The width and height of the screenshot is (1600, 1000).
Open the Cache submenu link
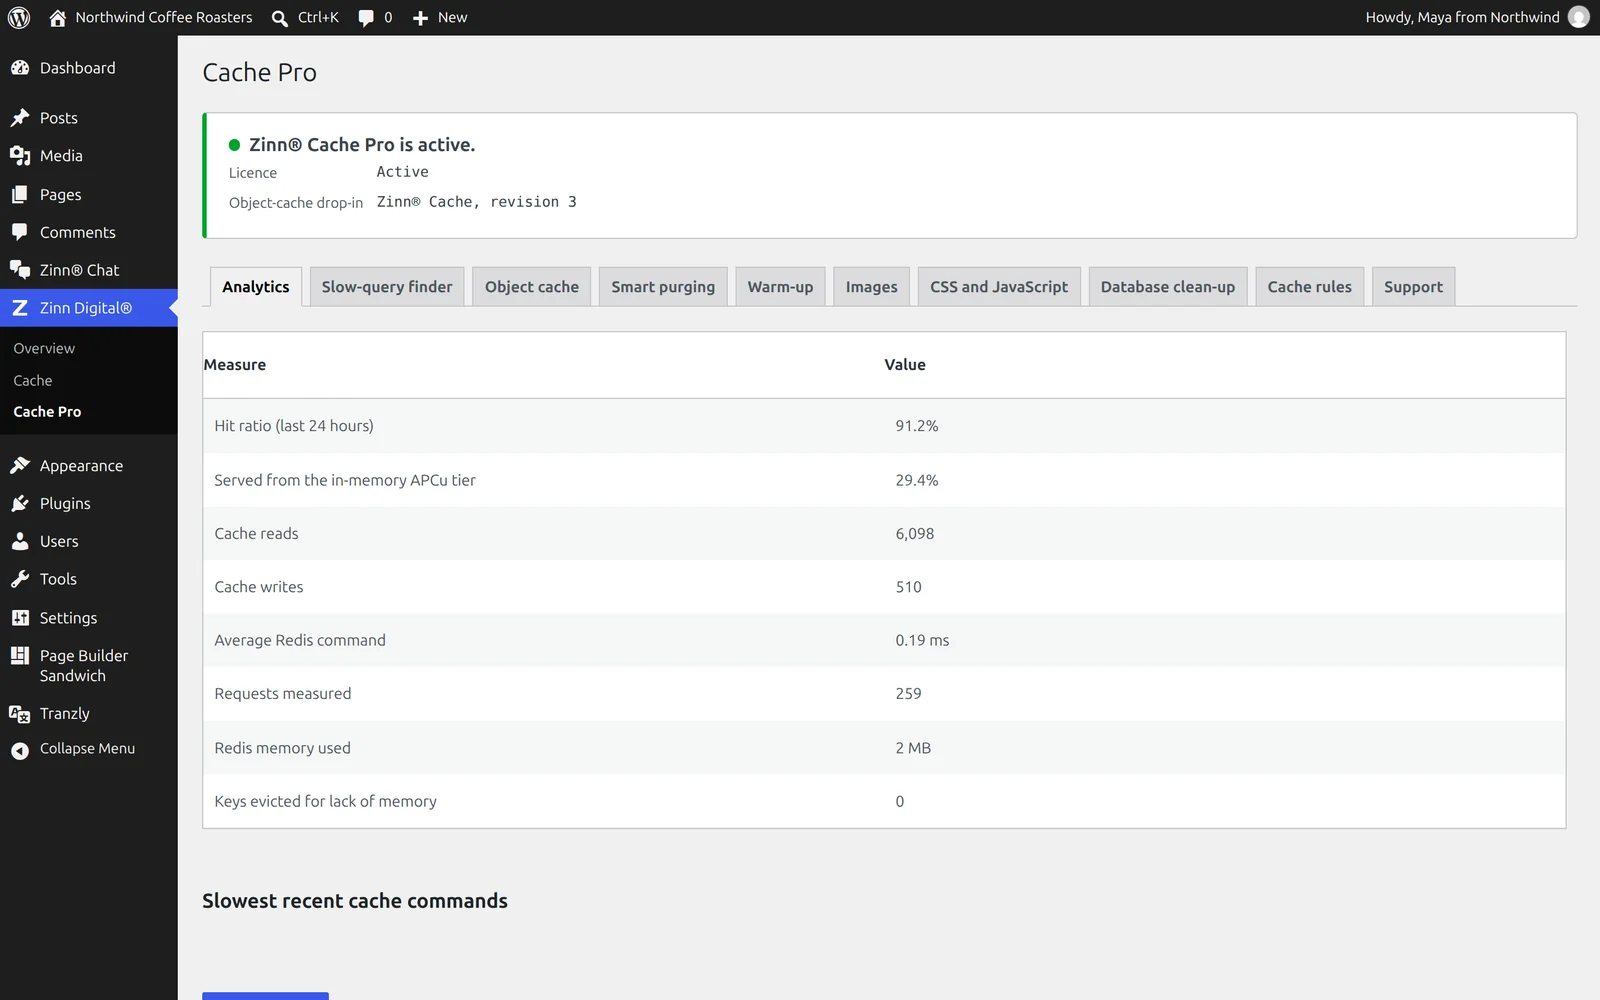(x=33, y=381)
